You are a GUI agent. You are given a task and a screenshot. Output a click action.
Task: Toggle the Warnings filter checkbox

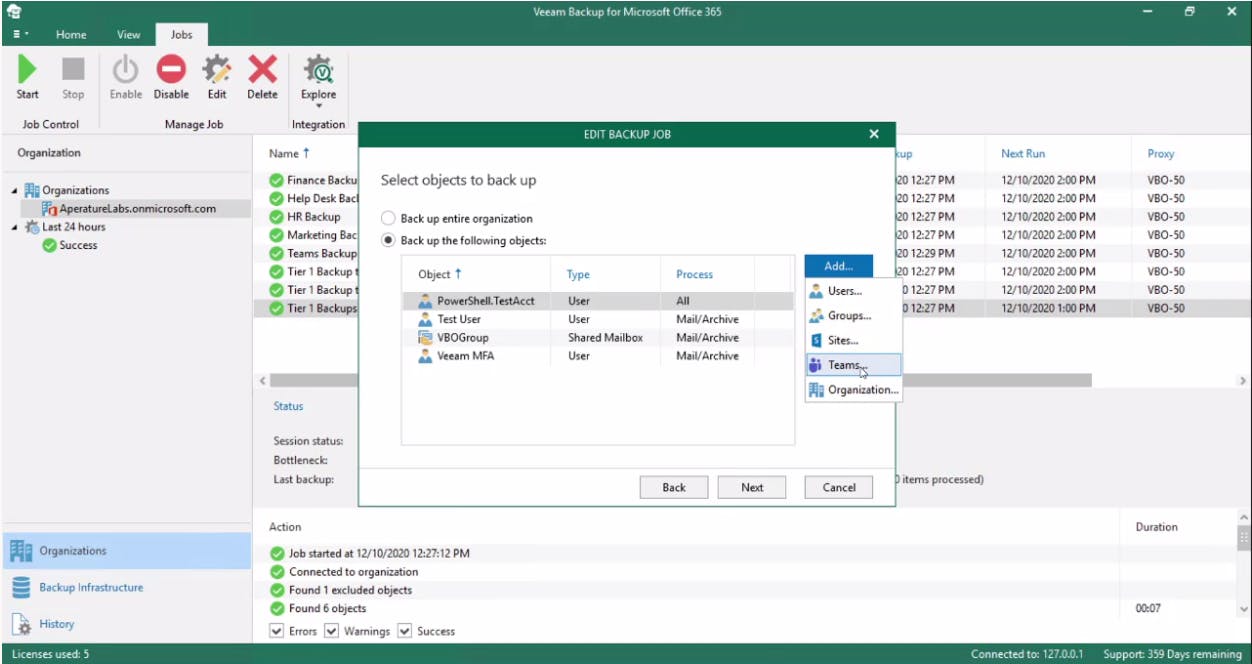(x=332, y=631)
